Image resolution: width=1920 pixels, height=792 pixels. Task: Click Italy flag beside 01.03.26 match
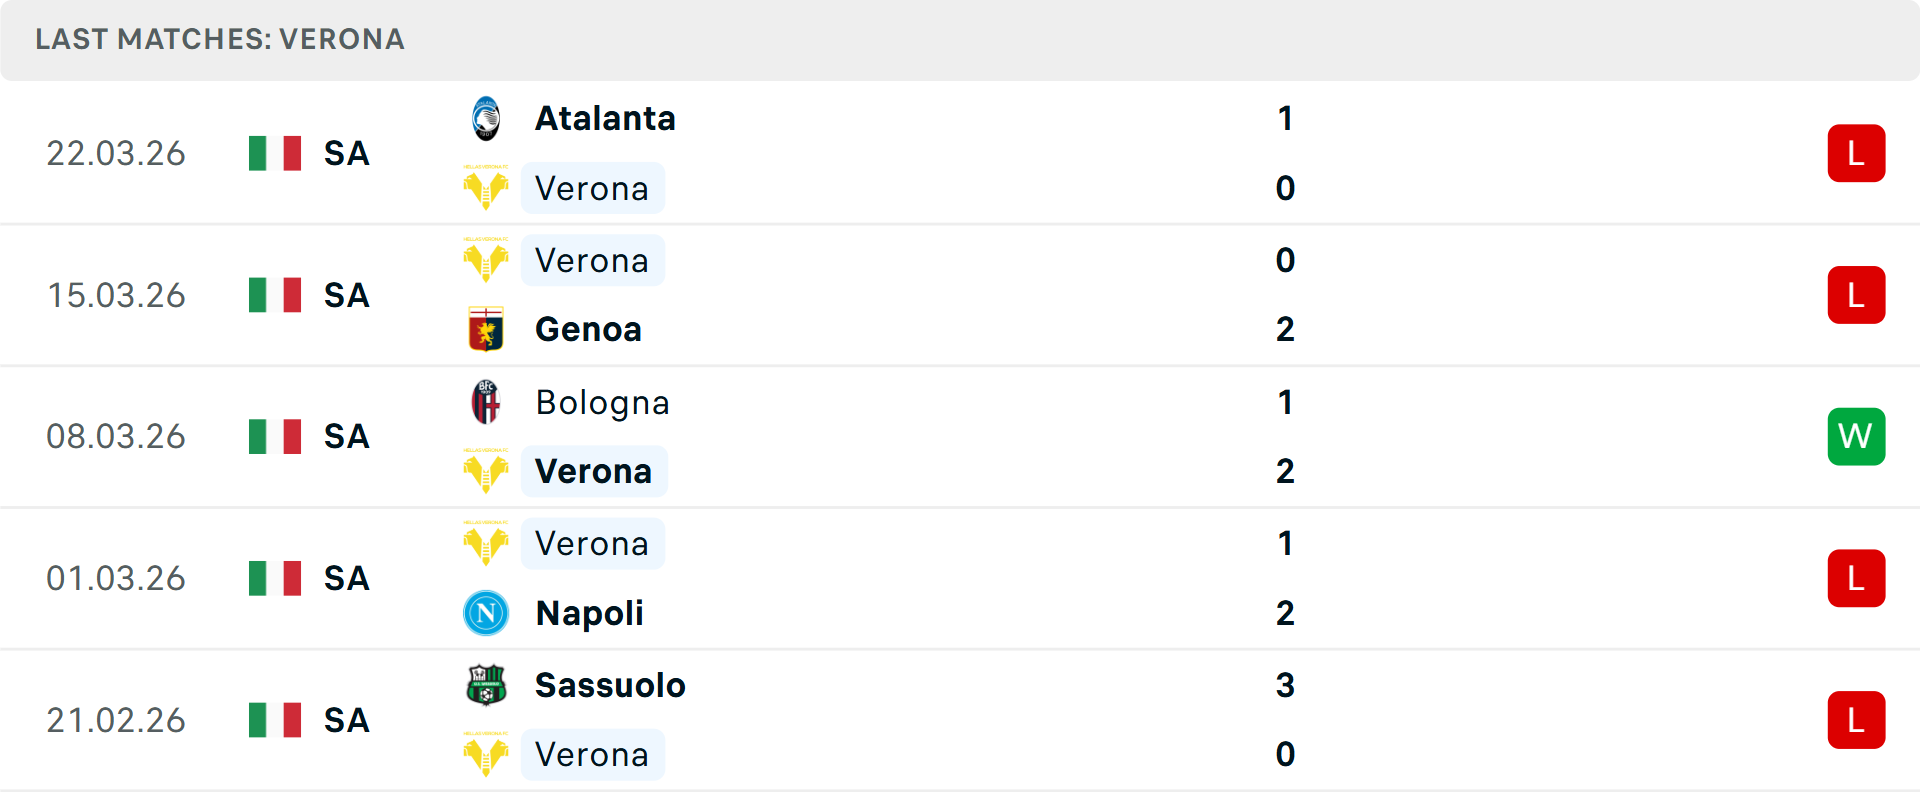point(275,578)
